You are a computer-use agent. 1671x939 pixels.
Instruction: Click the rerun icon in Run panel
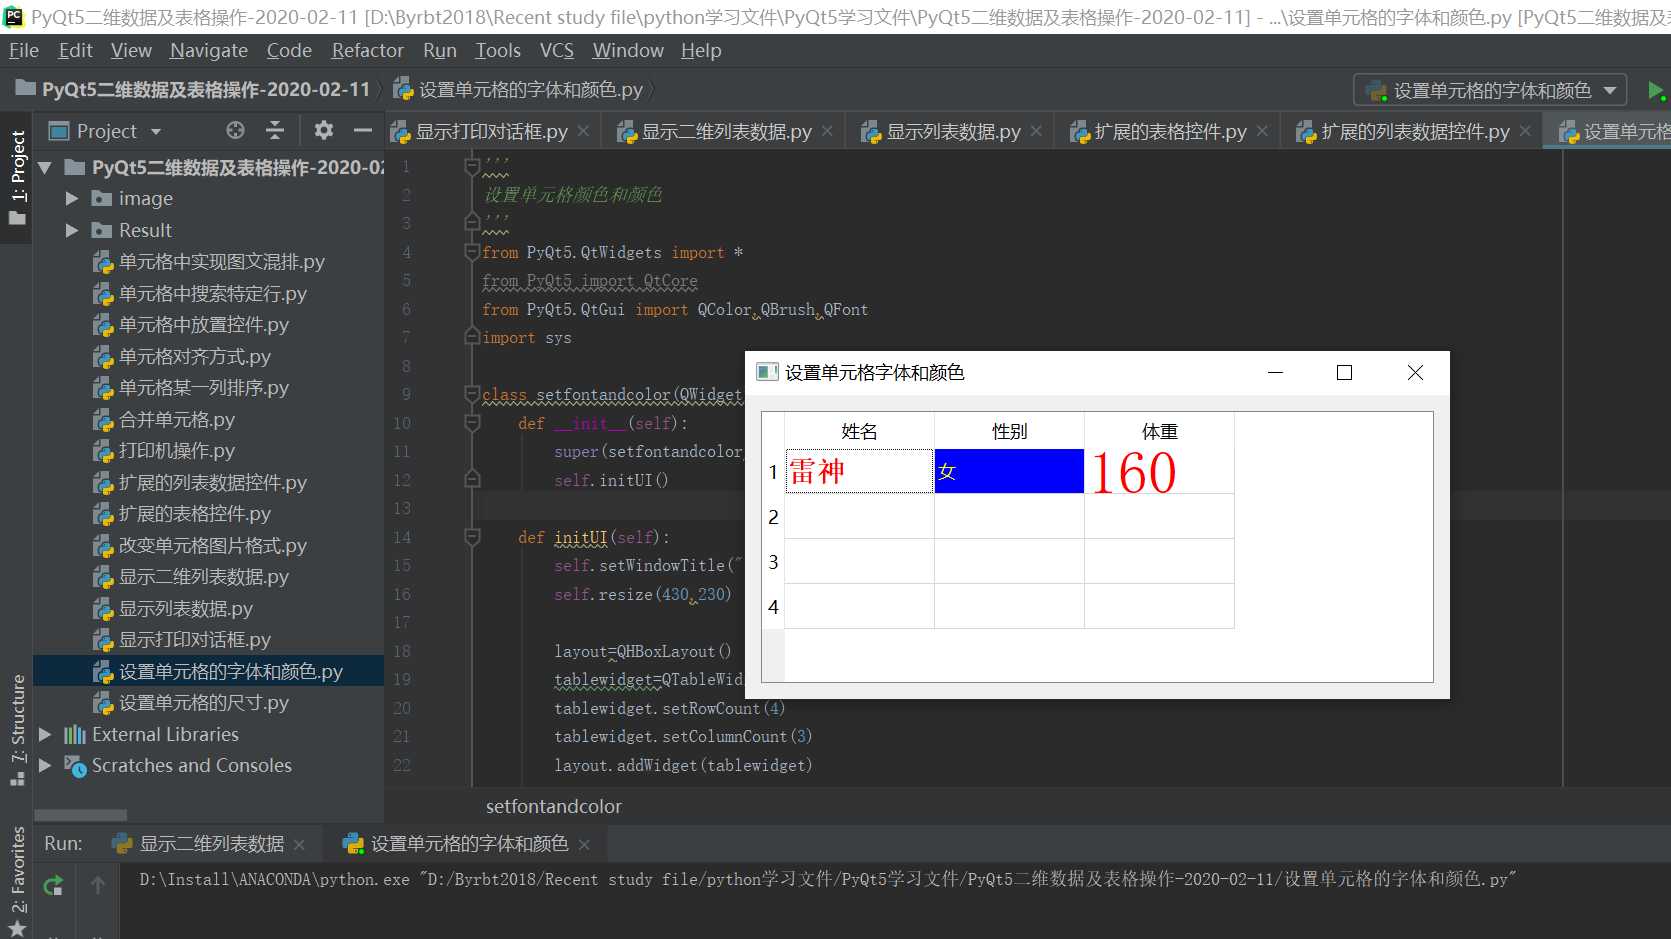[54, 885]
